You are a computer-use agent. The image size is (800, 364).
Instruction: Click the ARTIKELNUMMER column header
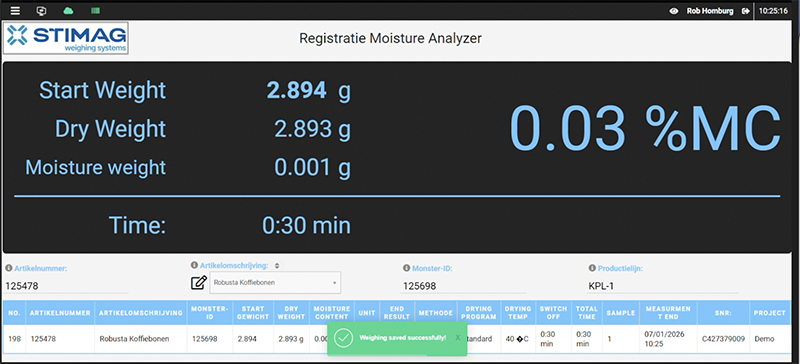click(x=60, y=312)
